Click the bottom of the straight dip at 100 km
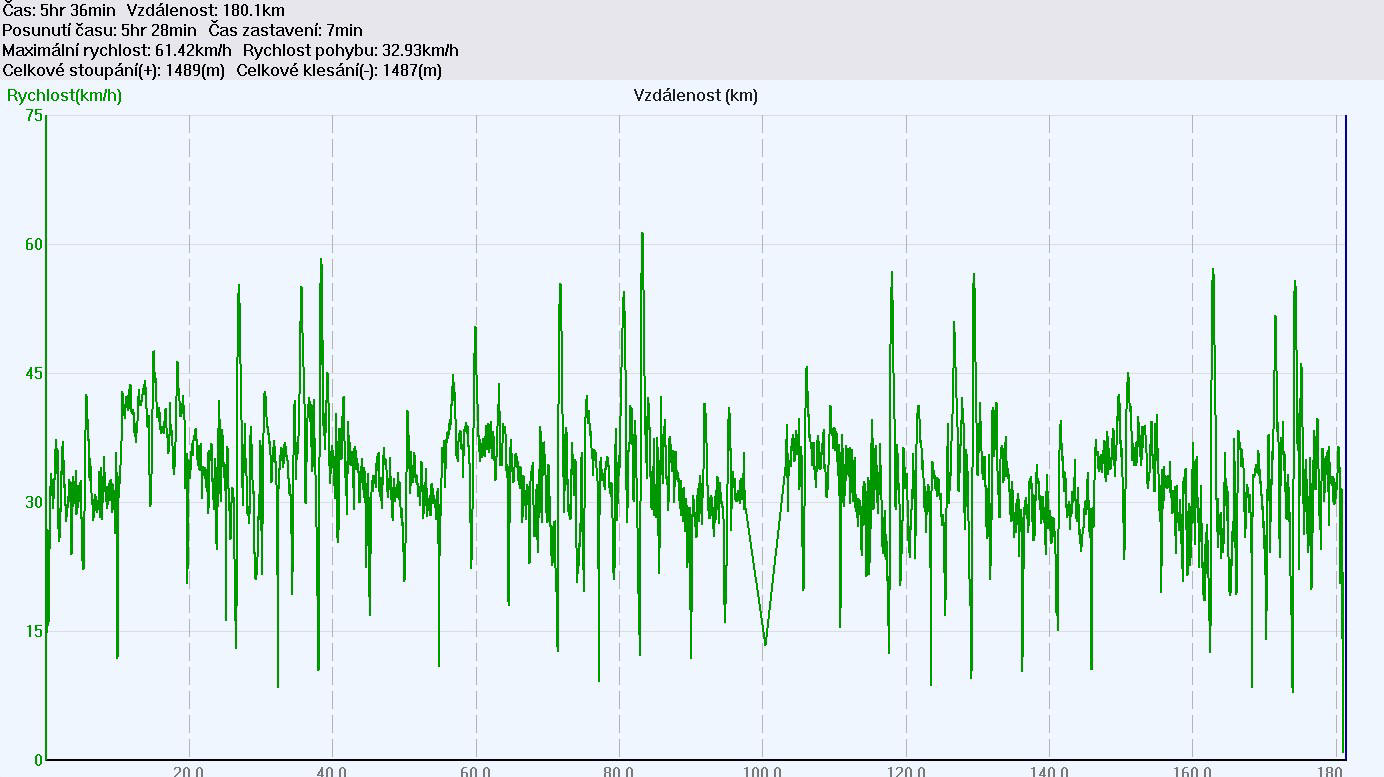Image resolution: width=1384 pixels, height=777 pixels. tap(765, 644)
